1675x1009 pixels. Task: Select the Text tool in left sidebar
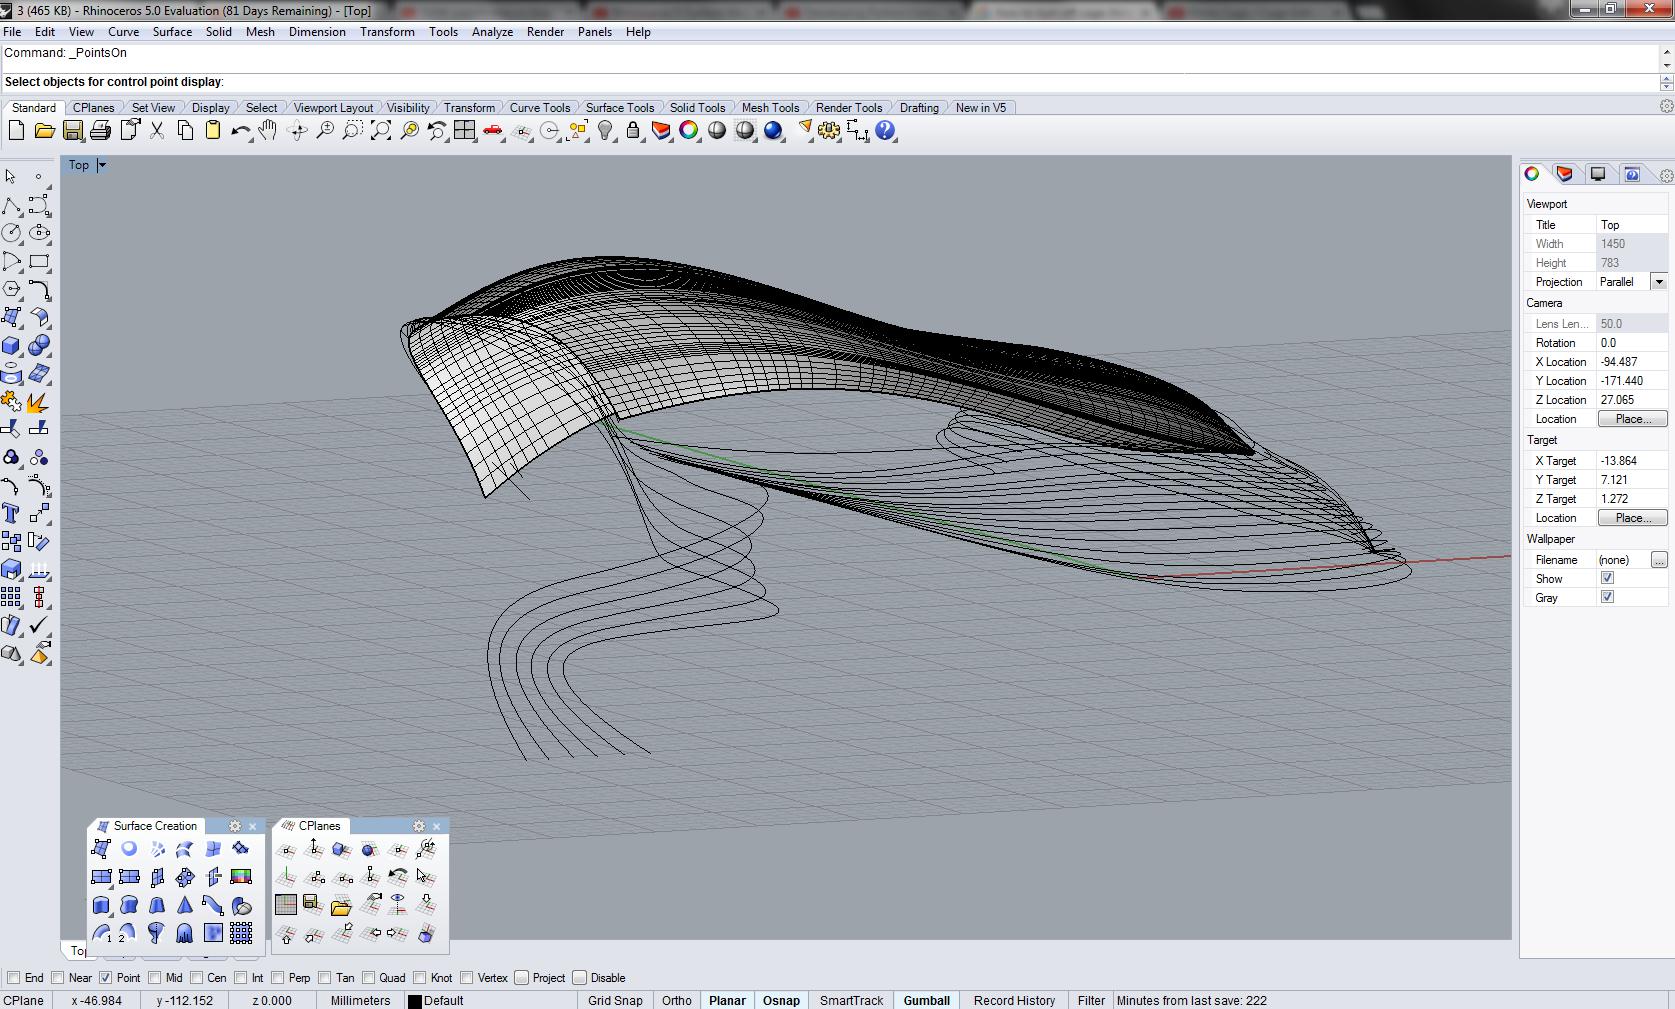tap(11, 514)
